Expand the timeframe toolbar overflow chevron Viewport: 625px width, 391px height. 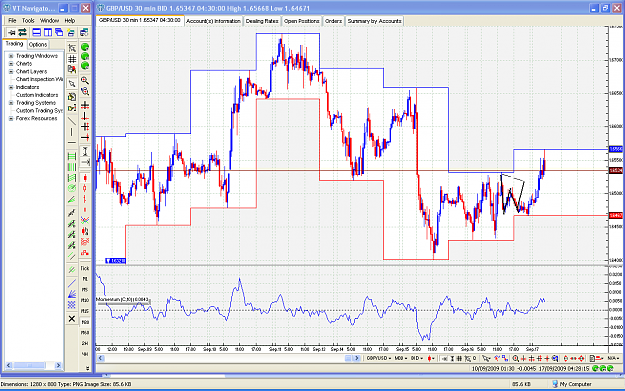coord(87,368)
